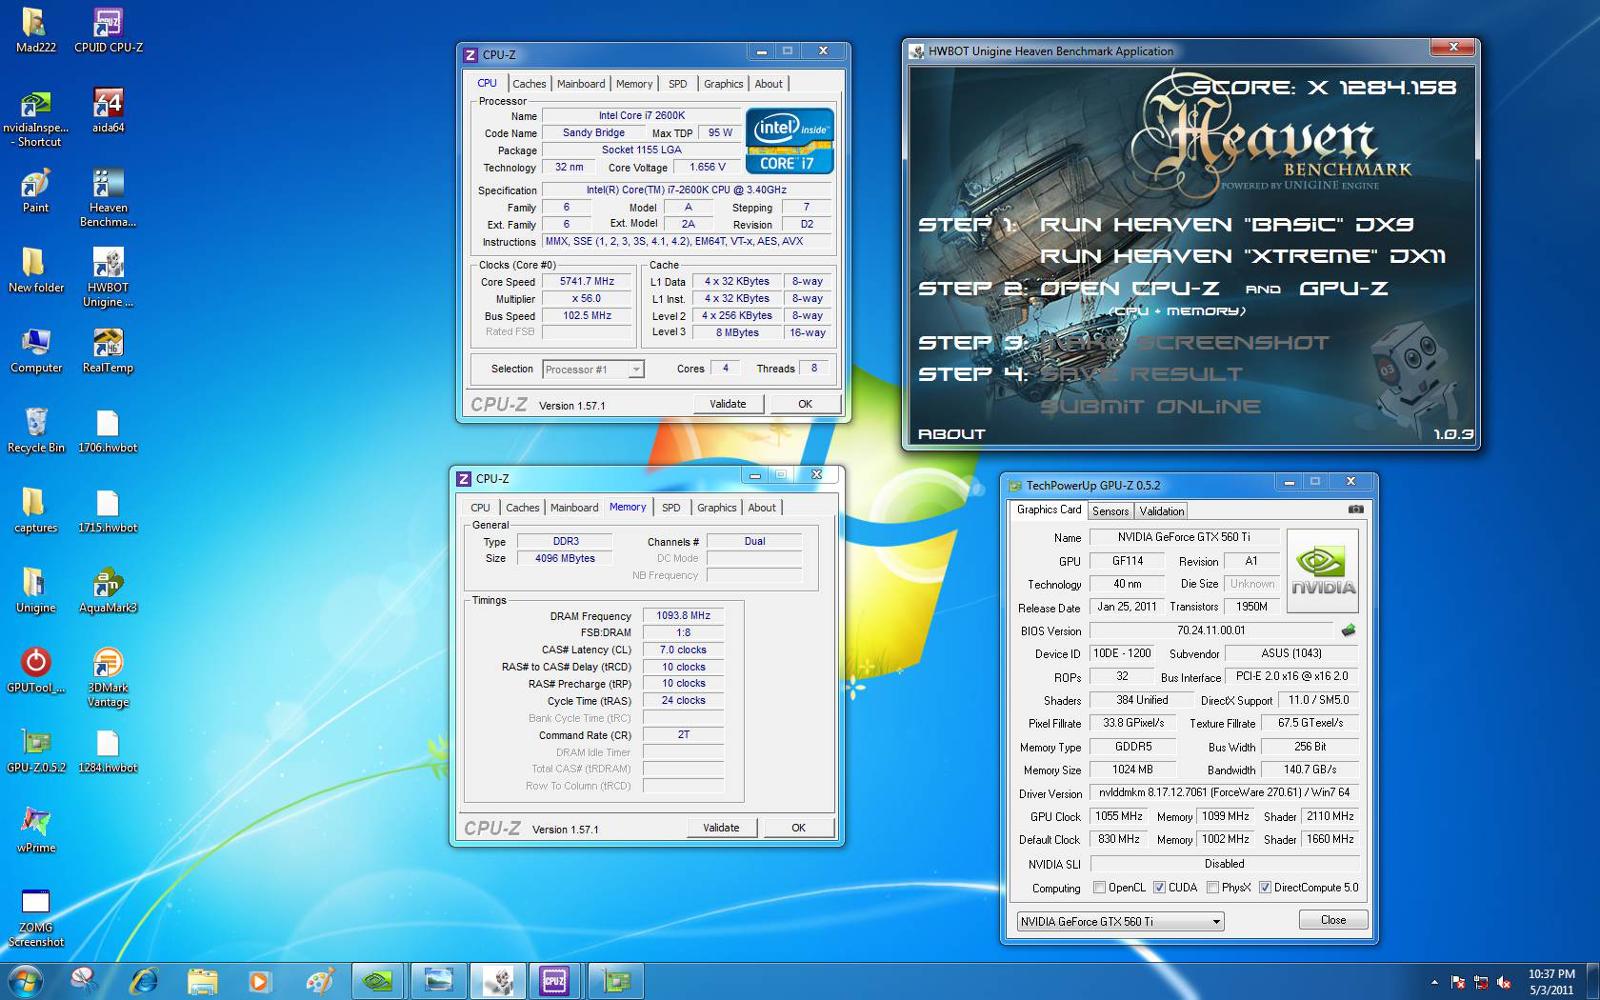
Task: Launch AquaMark3 desktop shortcut
Action: coord(108,590)
